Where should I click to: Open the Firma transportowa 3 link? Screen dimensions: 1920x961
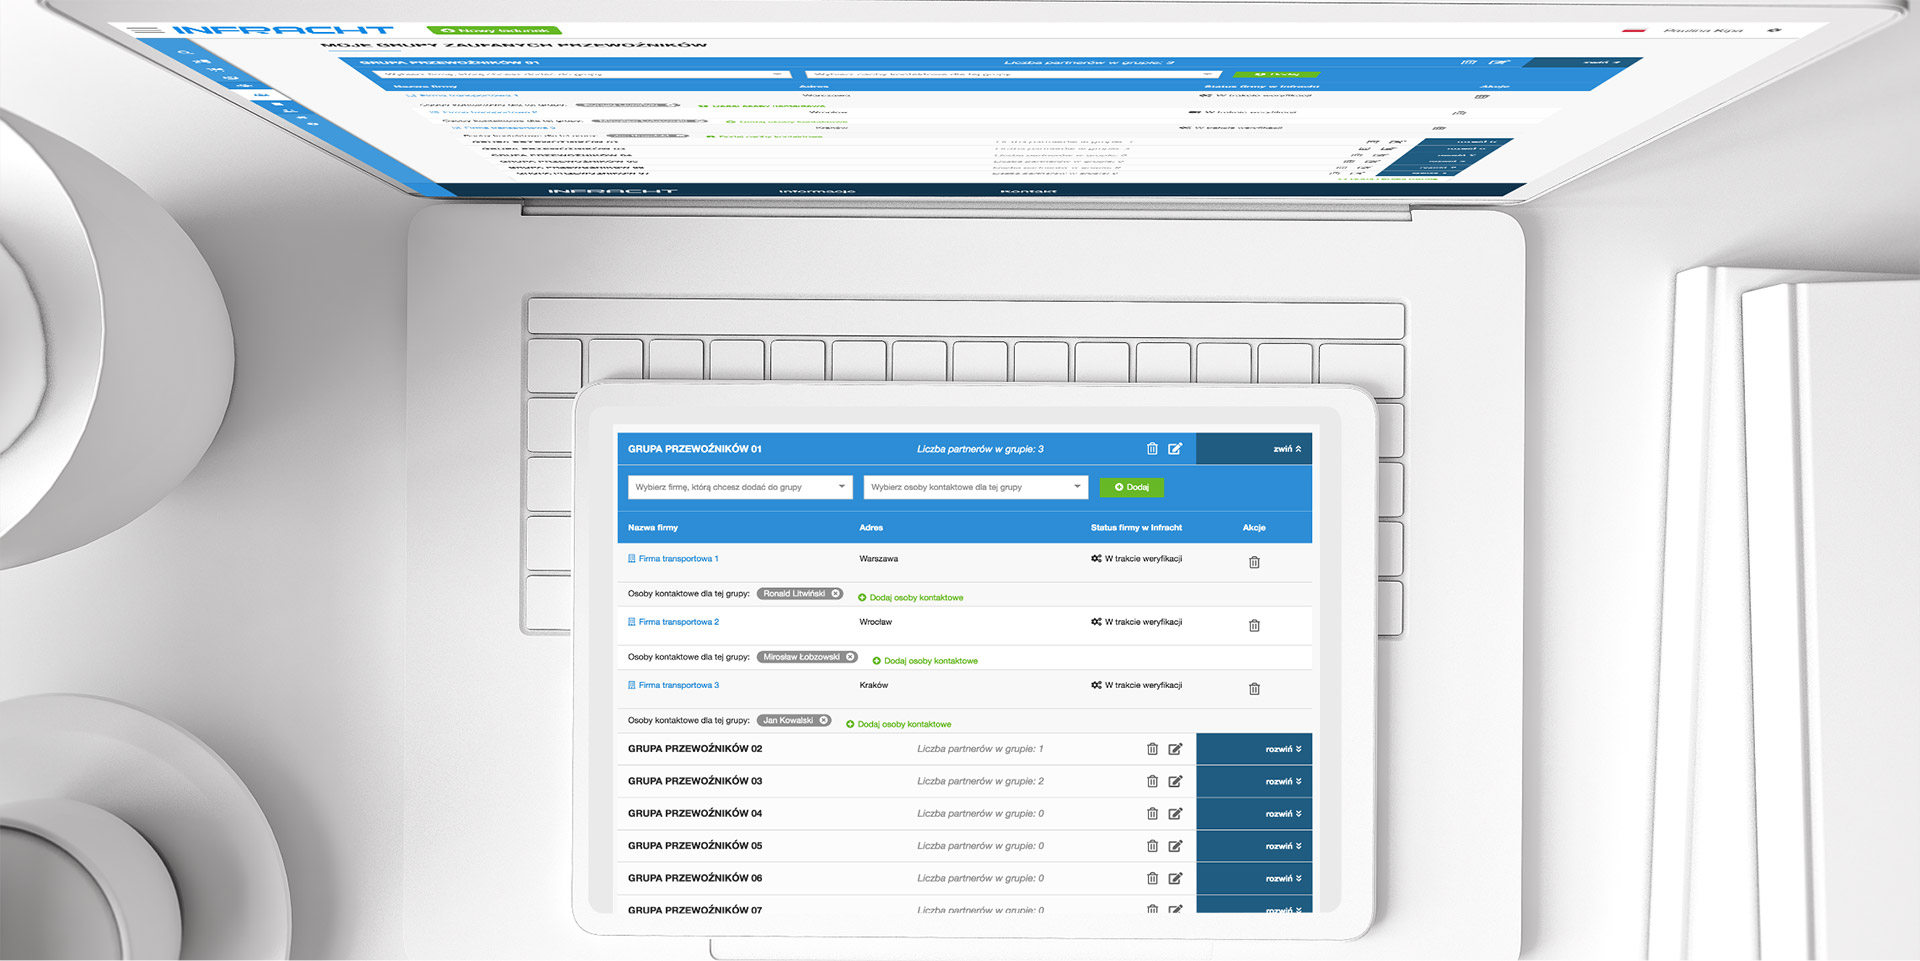coord(673,685)
